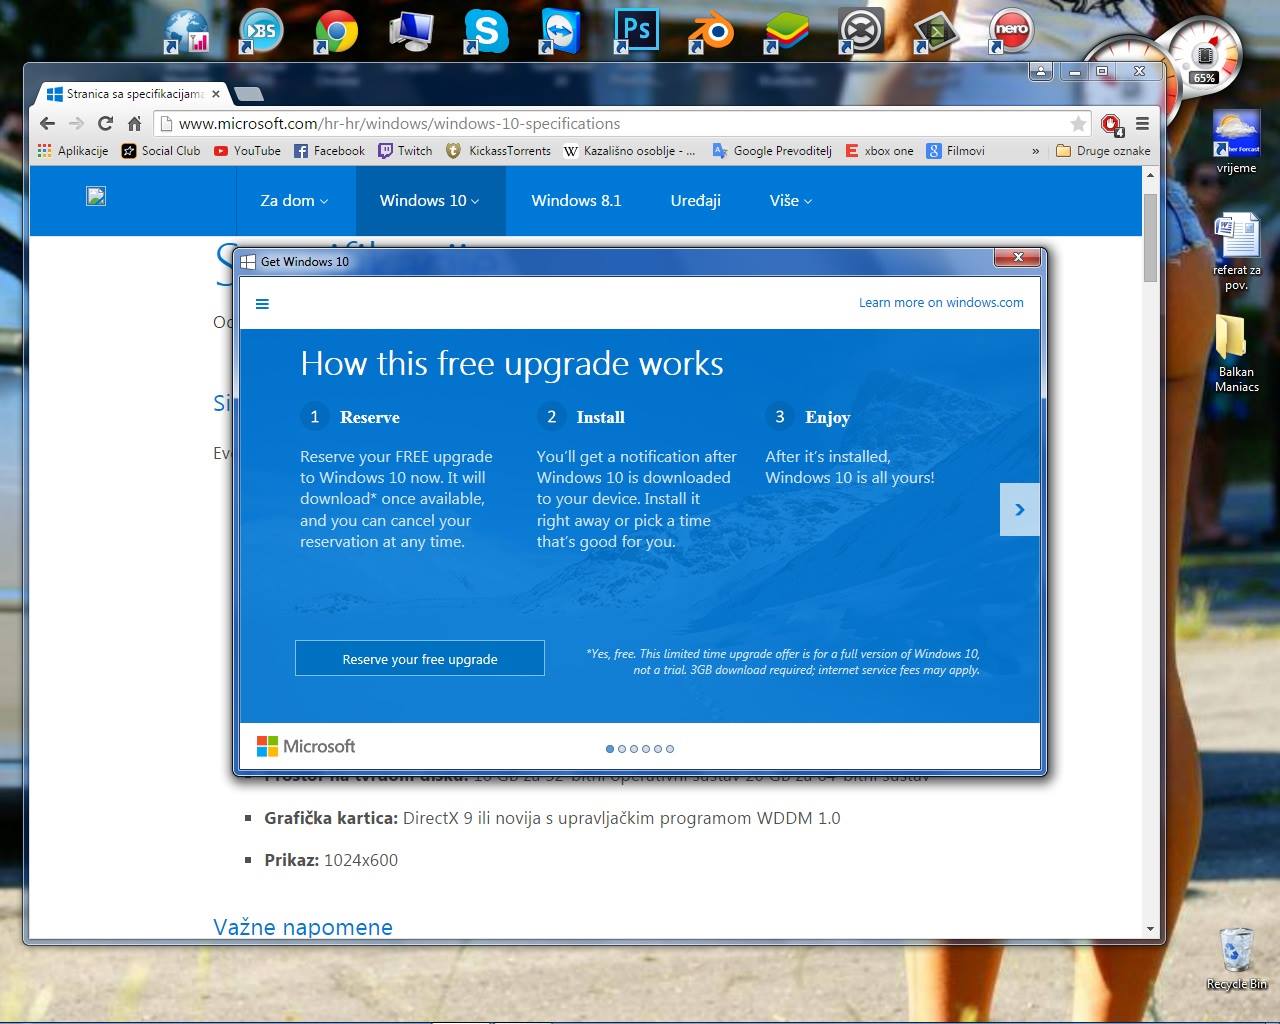Open the Aplikacije apps bookmark
The image size is (1280, 1024).
pyautogui.click(x=73, y=151)
